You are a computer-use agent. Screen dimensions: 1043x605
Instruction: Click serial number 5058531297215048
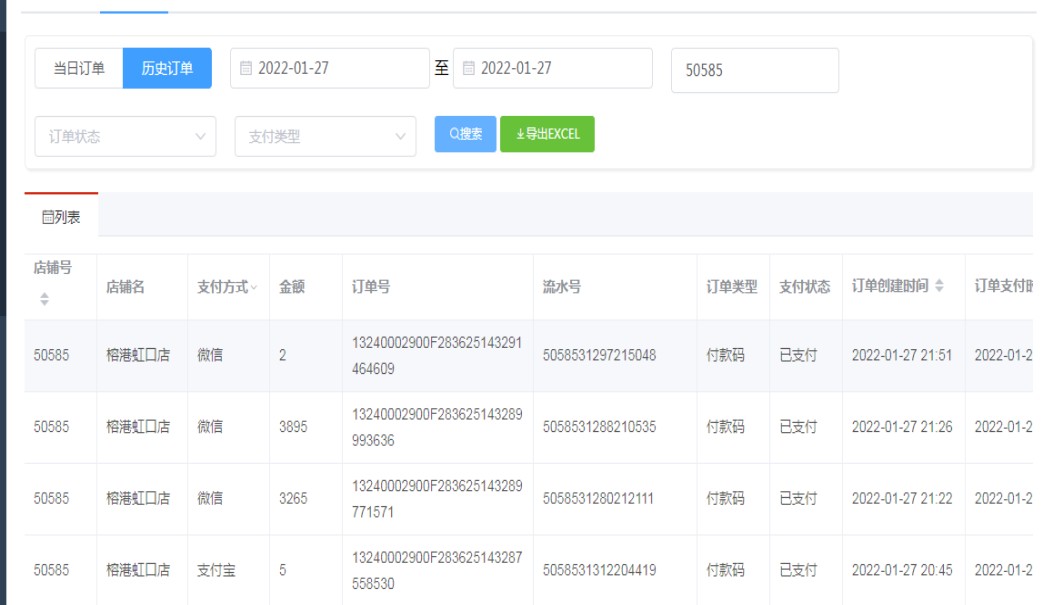pyautogui.click(x=599, y=355)
